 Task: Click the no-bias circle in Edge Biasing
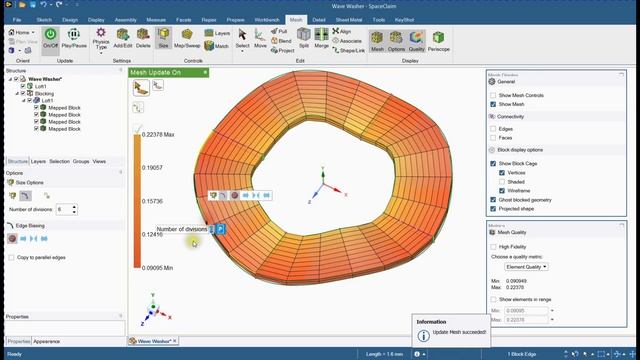12,238
